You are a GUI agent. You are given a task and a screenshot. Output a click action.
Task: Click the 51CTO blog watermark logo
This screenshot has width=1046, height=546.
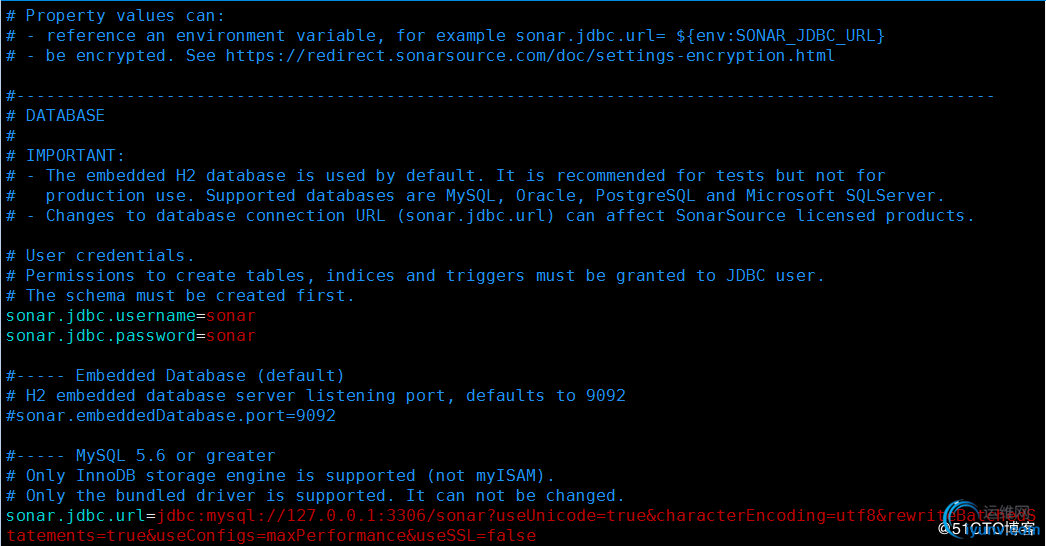[x=989, y=521]
